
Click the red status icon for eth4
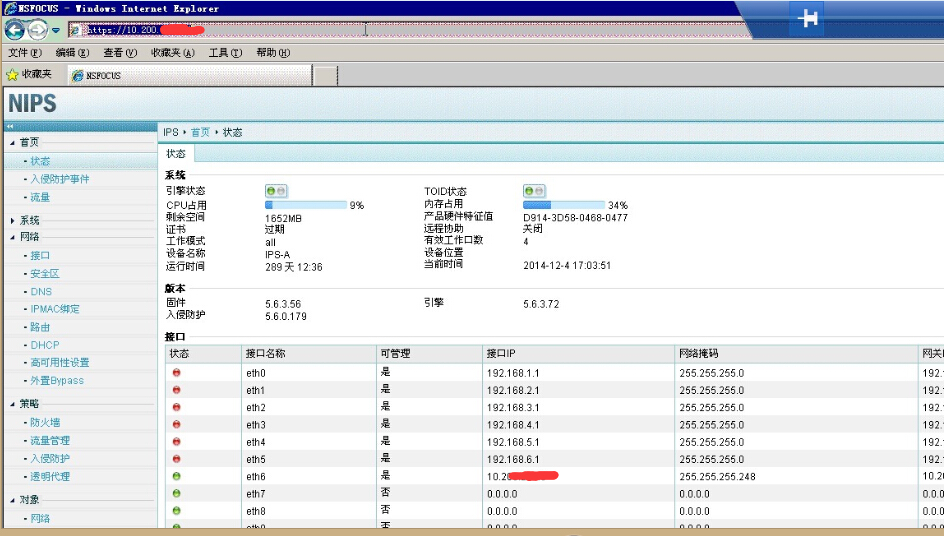coord(176,442)
